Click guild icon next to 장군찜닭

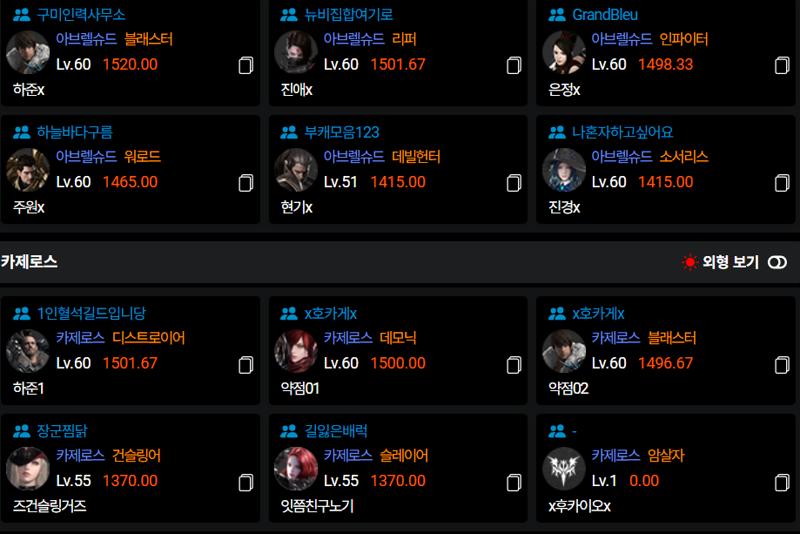pyautogui.click(x=21, y=431)
